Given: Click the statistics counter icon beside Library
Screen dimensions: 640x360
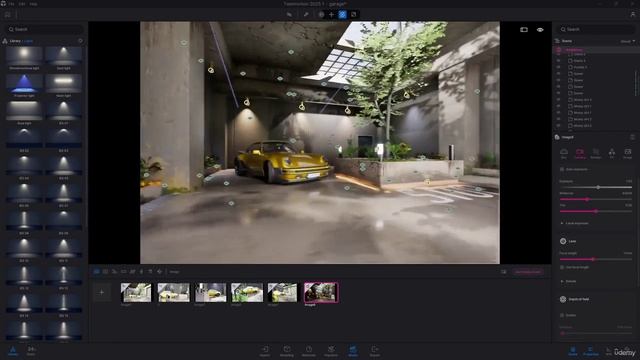Looking at the screenshot, I should click(x=31, y=351).
